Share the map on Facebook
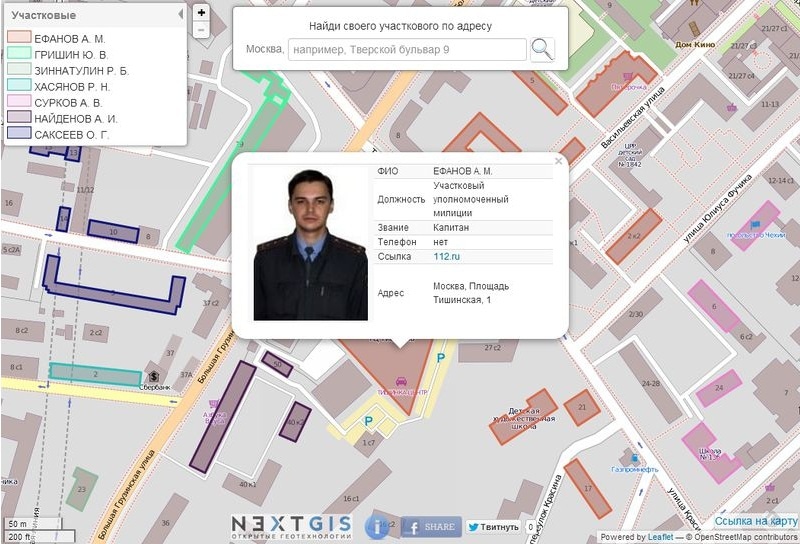Screen dimensions: 800x544 pos(432,527)
